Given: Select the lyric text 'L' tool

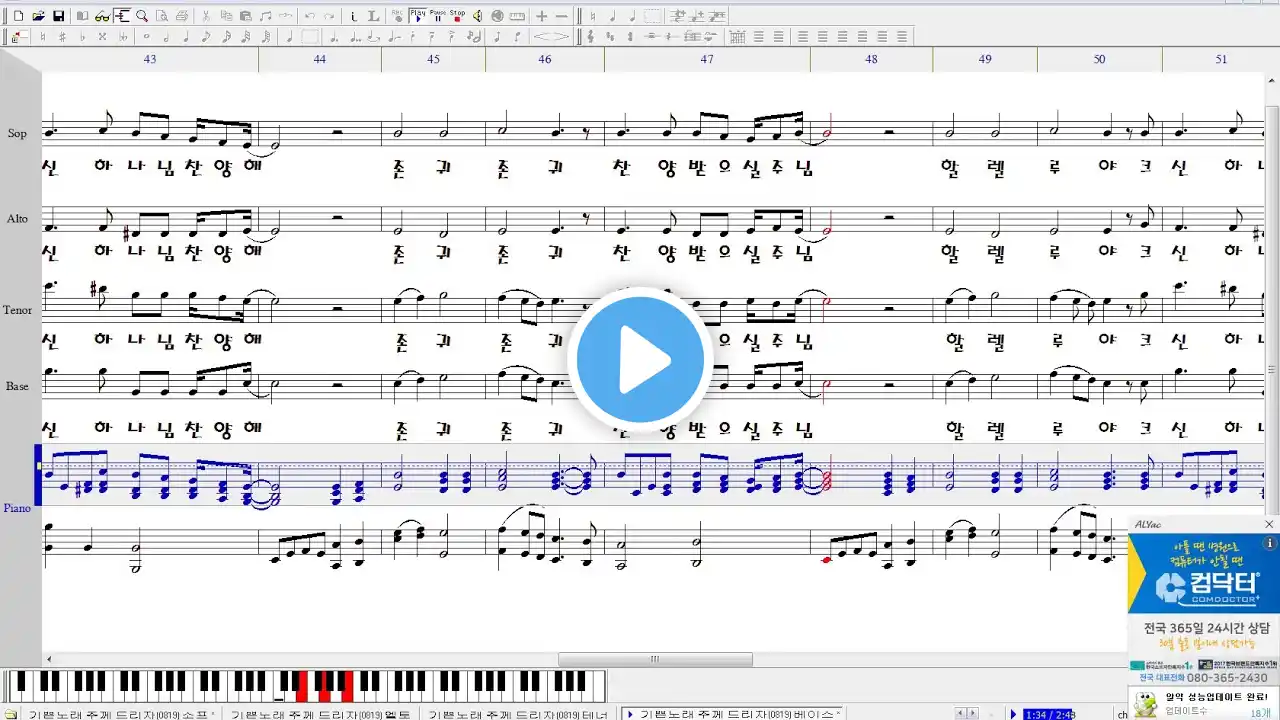Looking at the screenshot, I should point(373,16).
